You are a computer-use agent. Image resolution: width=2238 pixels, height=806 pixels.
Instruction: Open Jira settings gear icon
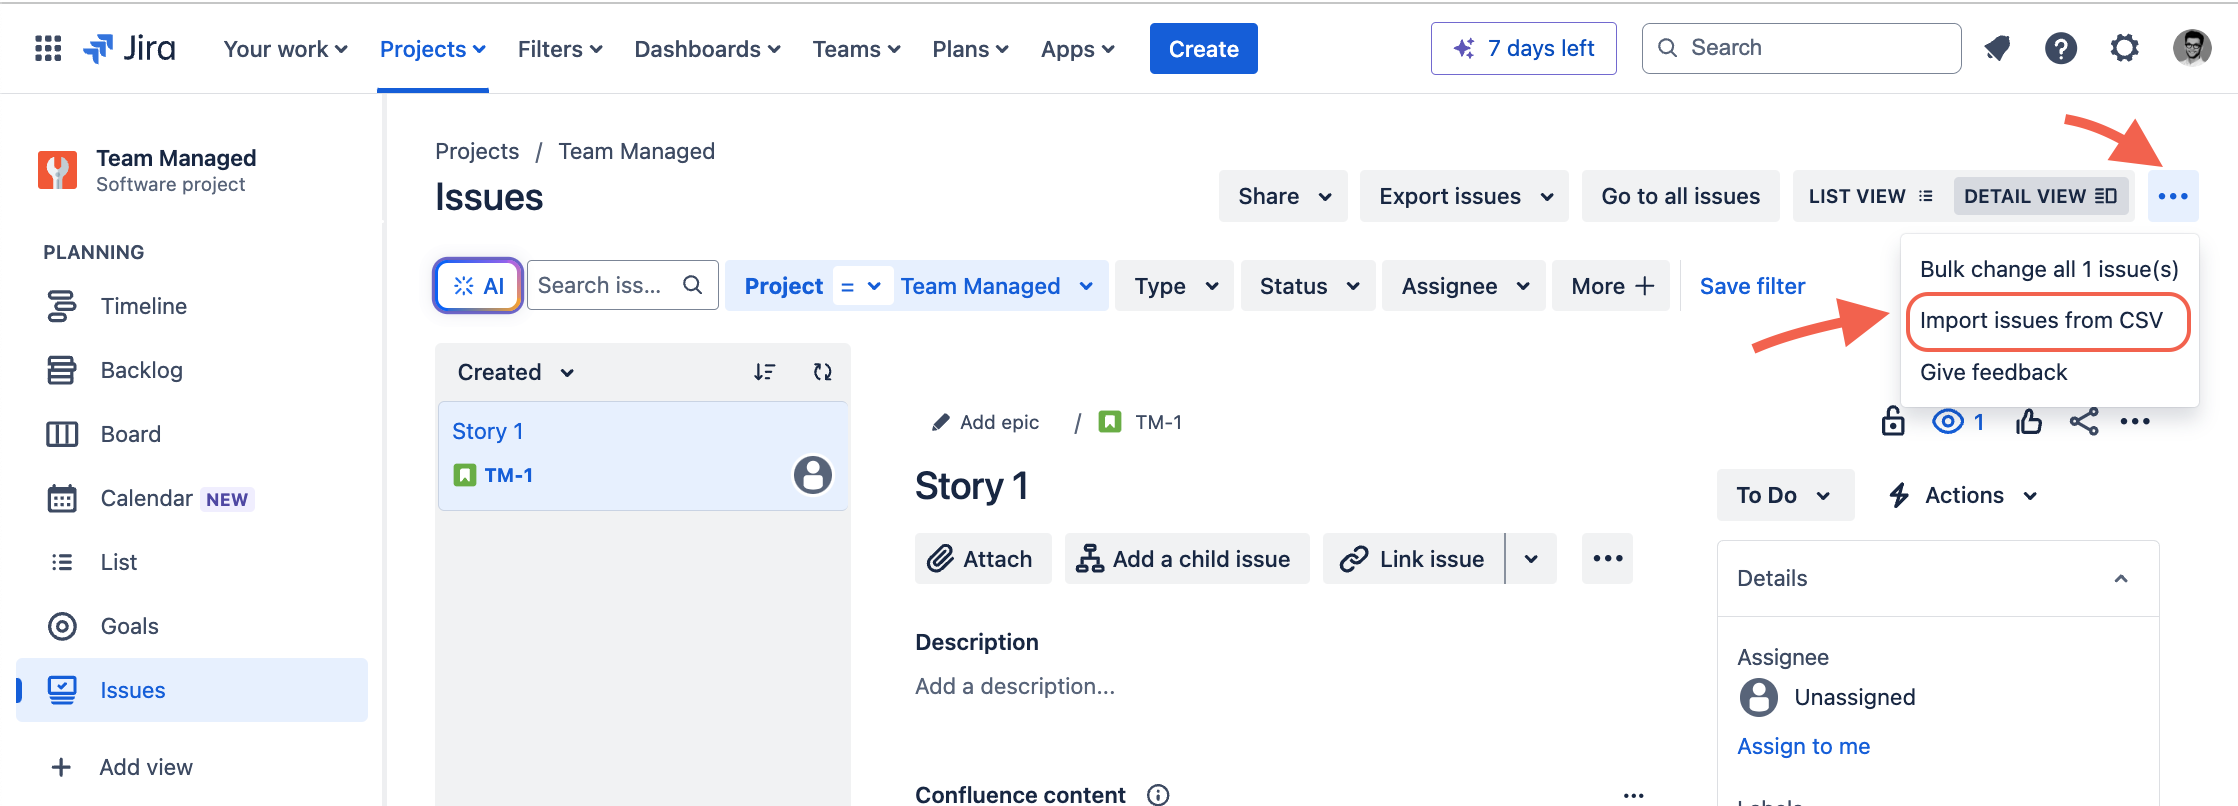point(2124,48)
